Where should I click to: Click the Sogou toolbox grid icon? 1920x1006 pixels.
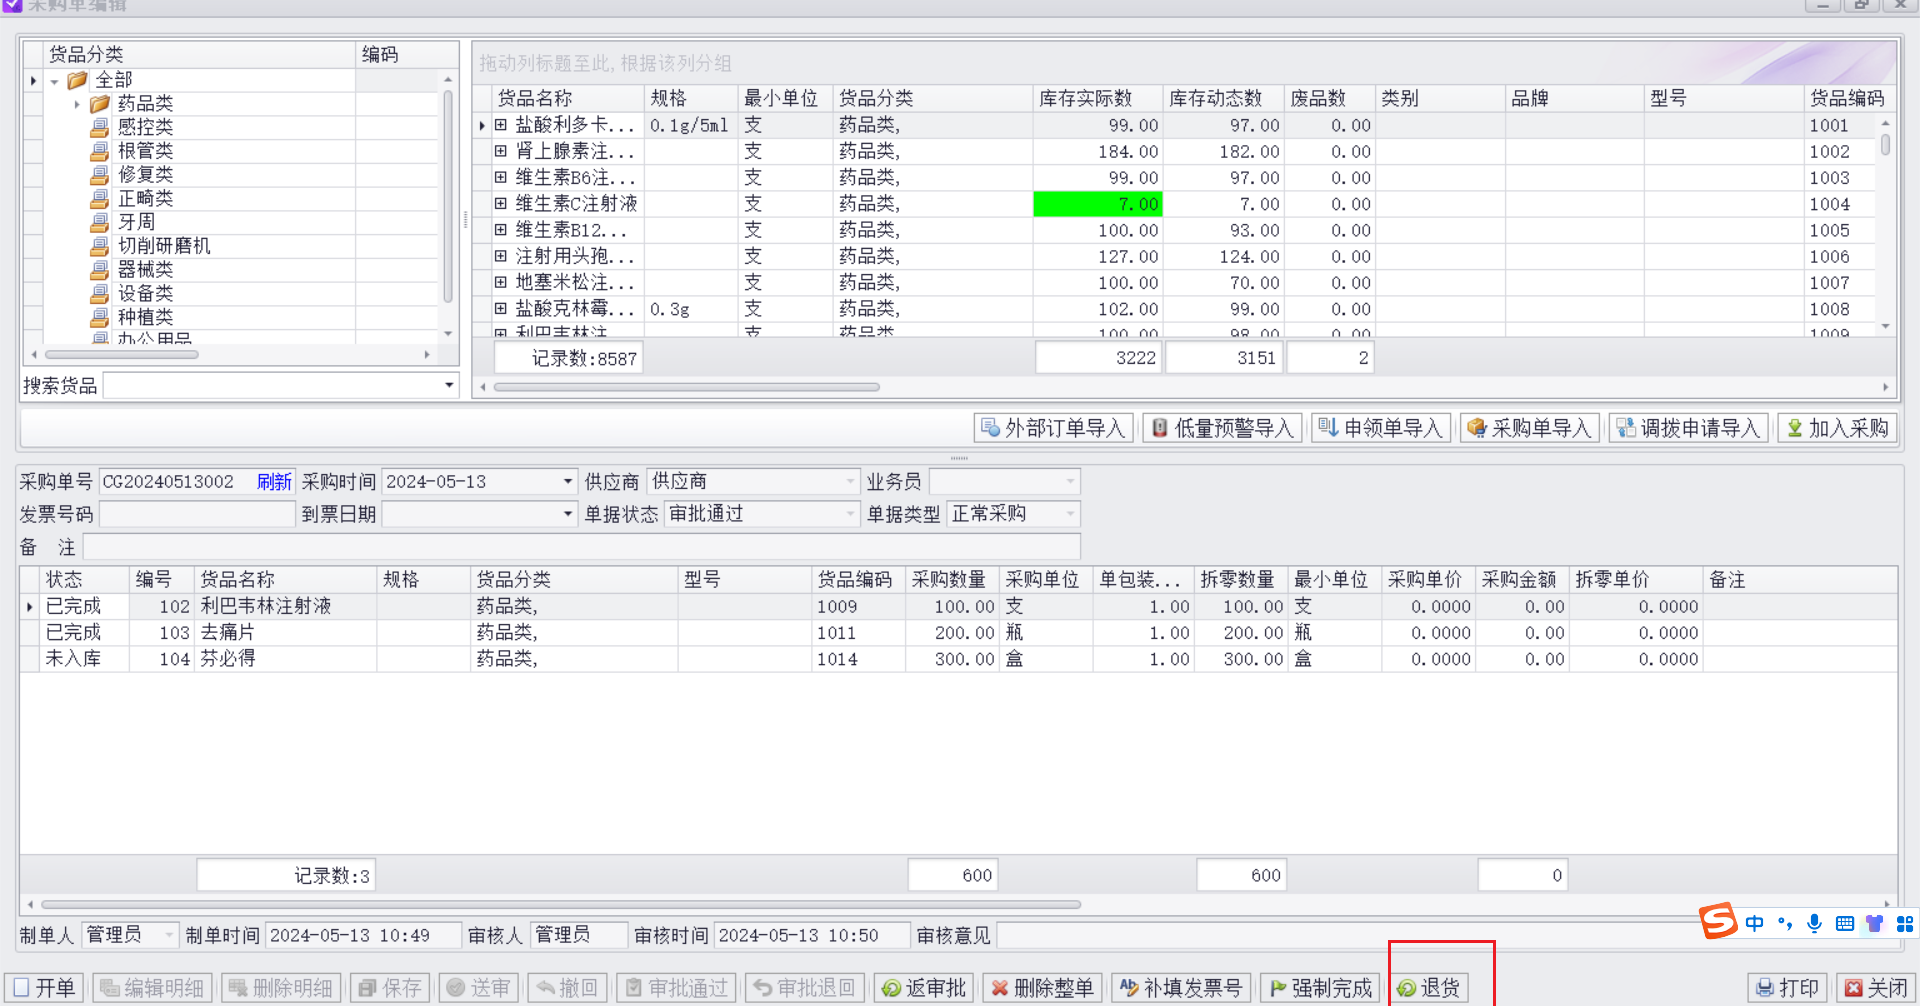(x=1905, y=923)
